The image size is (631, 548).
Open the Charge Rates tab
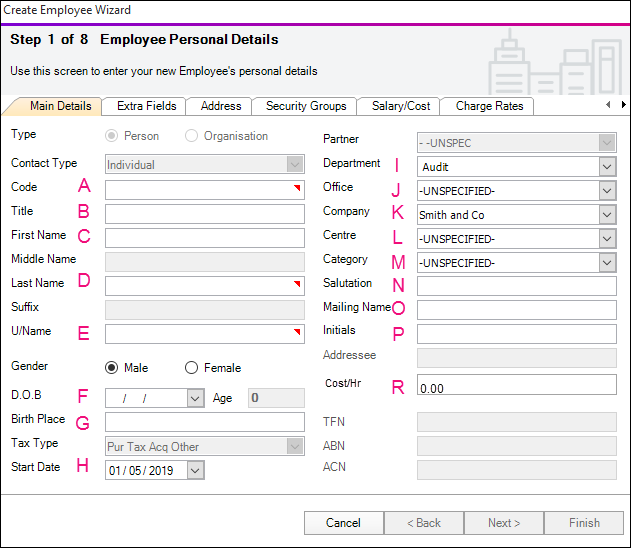(489, 106)
